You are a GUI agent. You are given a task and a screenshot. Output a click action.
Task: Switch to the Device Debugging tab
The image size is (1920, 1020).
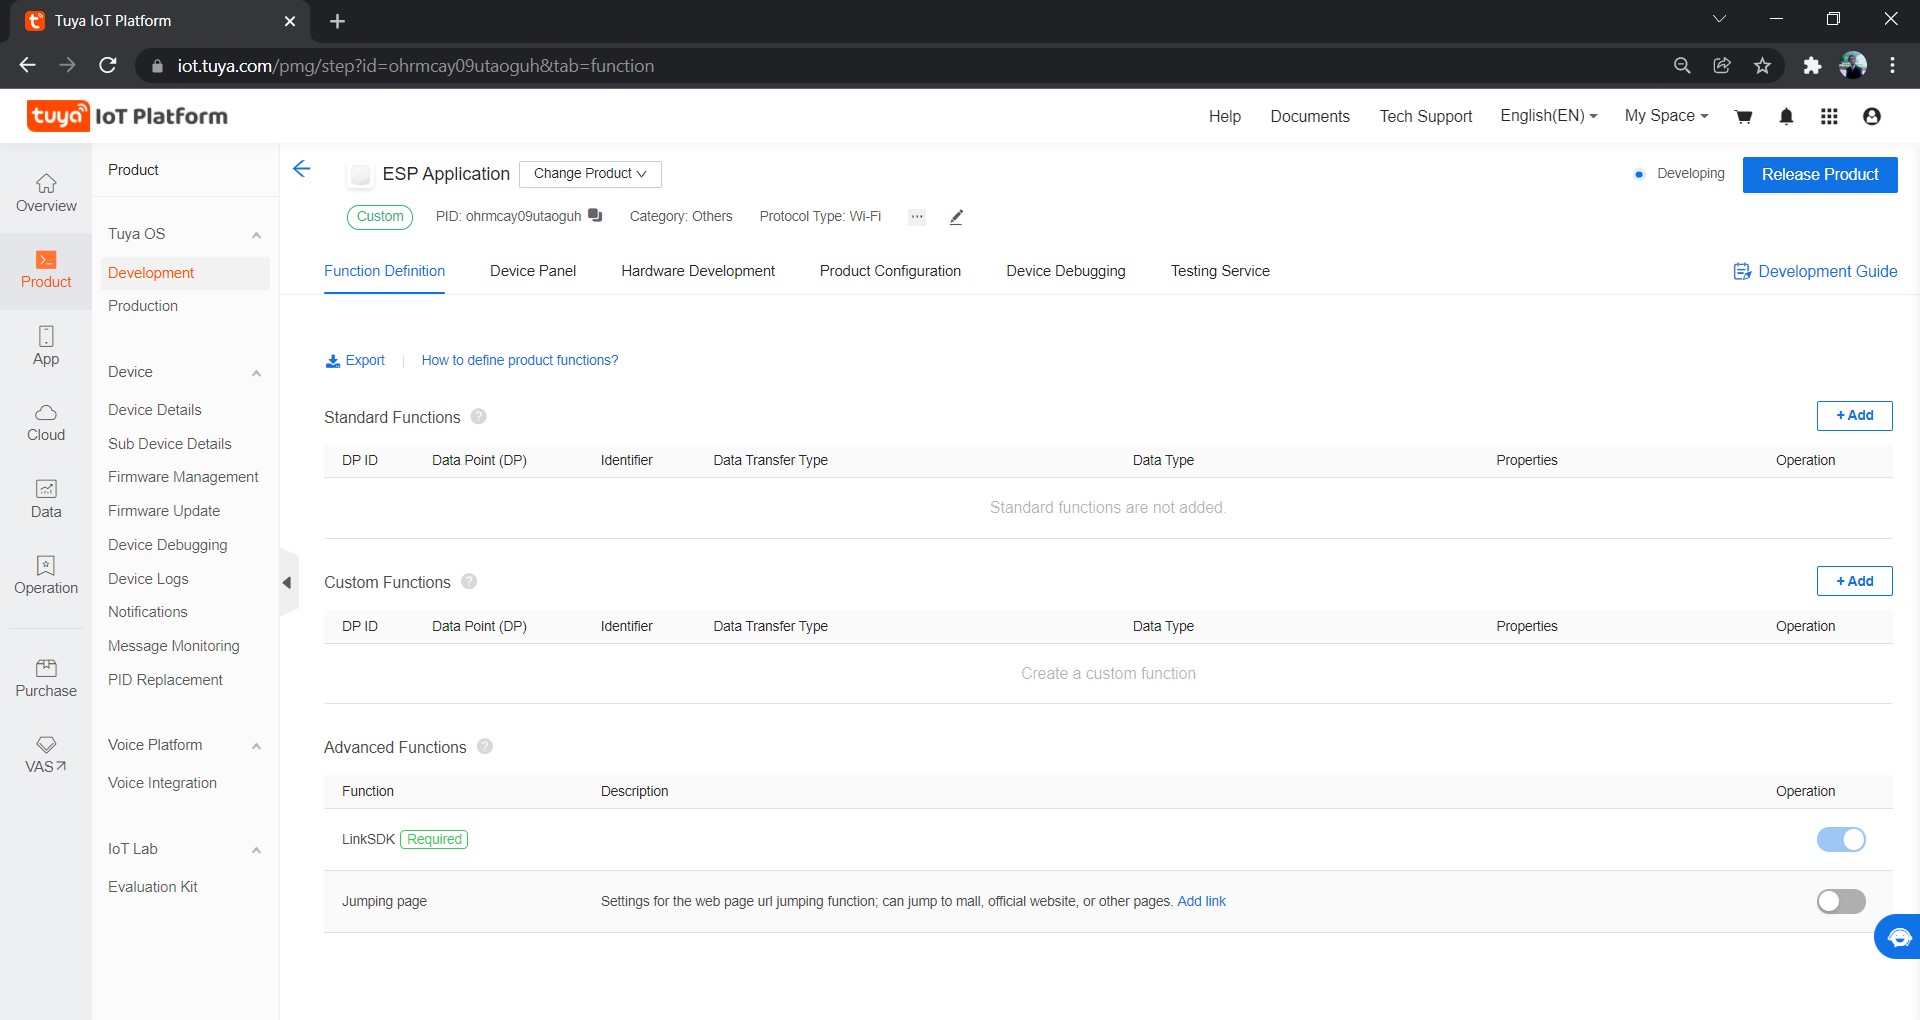1066,271
